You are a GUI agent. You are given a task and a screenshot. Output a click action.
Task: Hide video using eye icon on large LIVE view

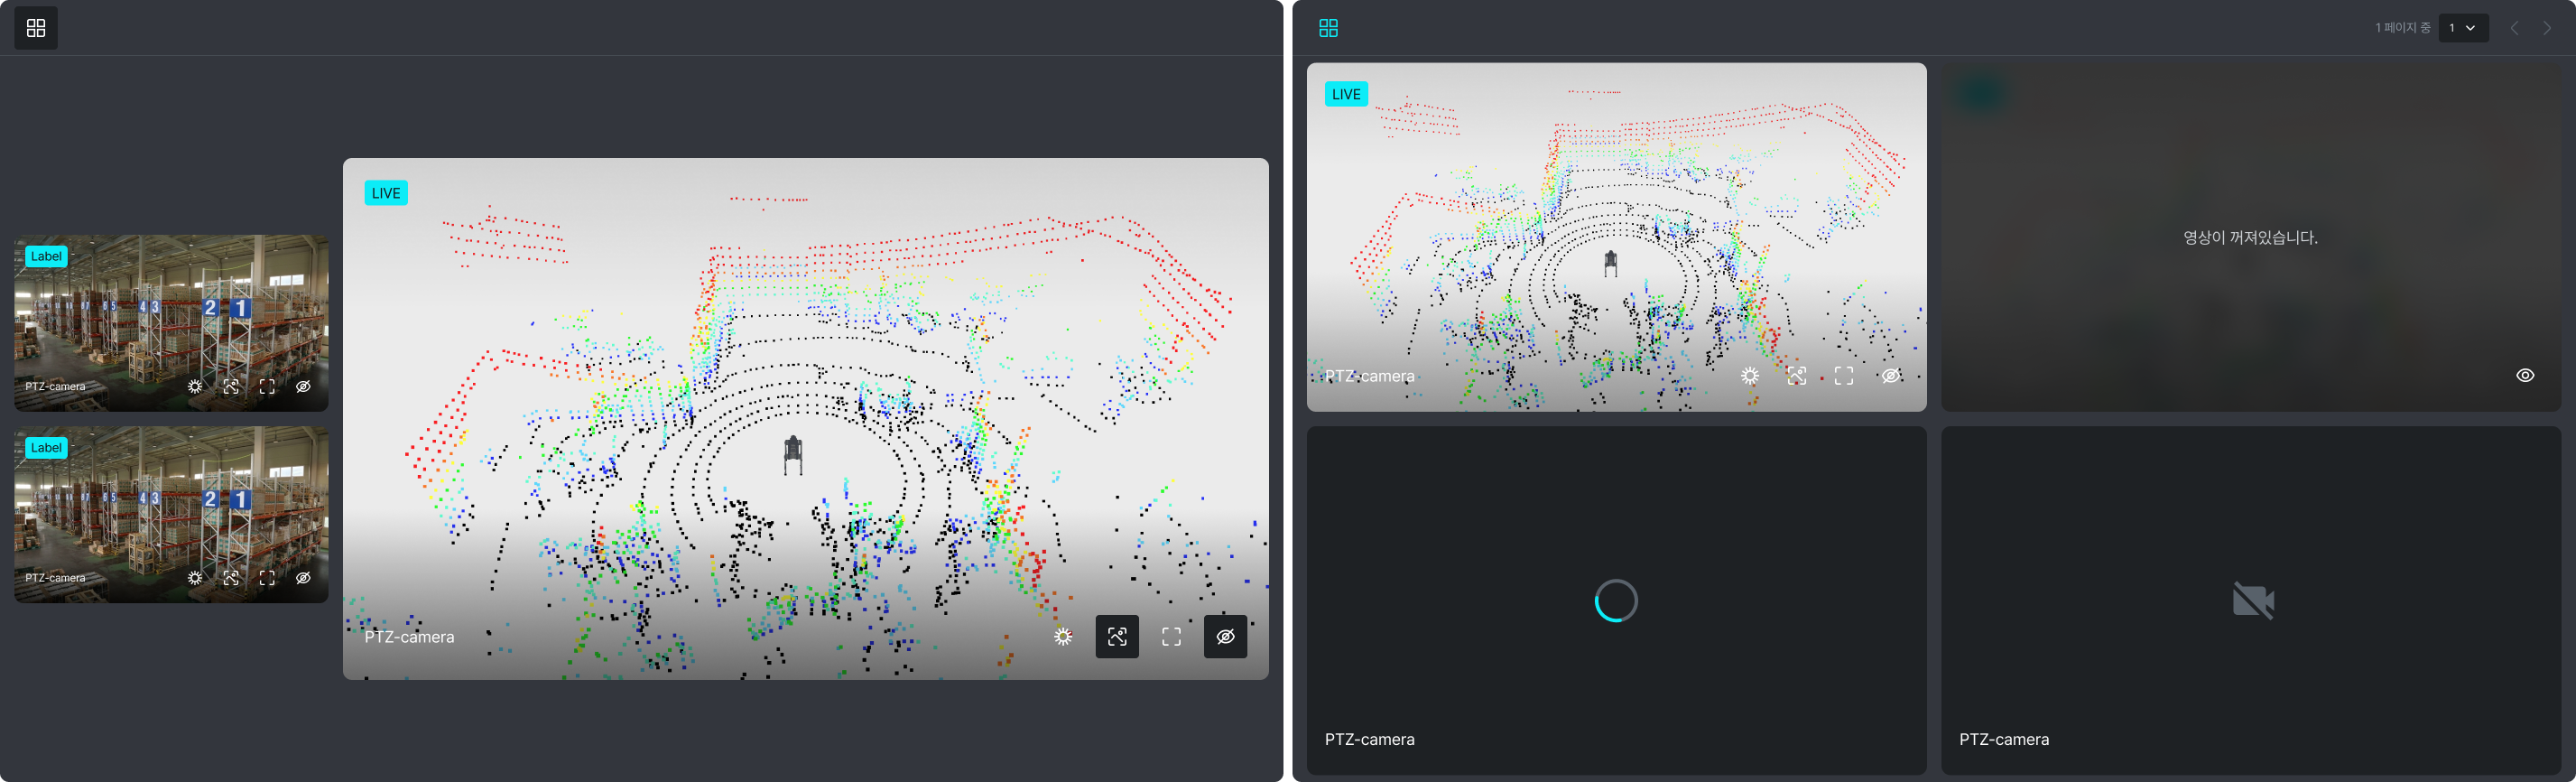point(1225,637)
